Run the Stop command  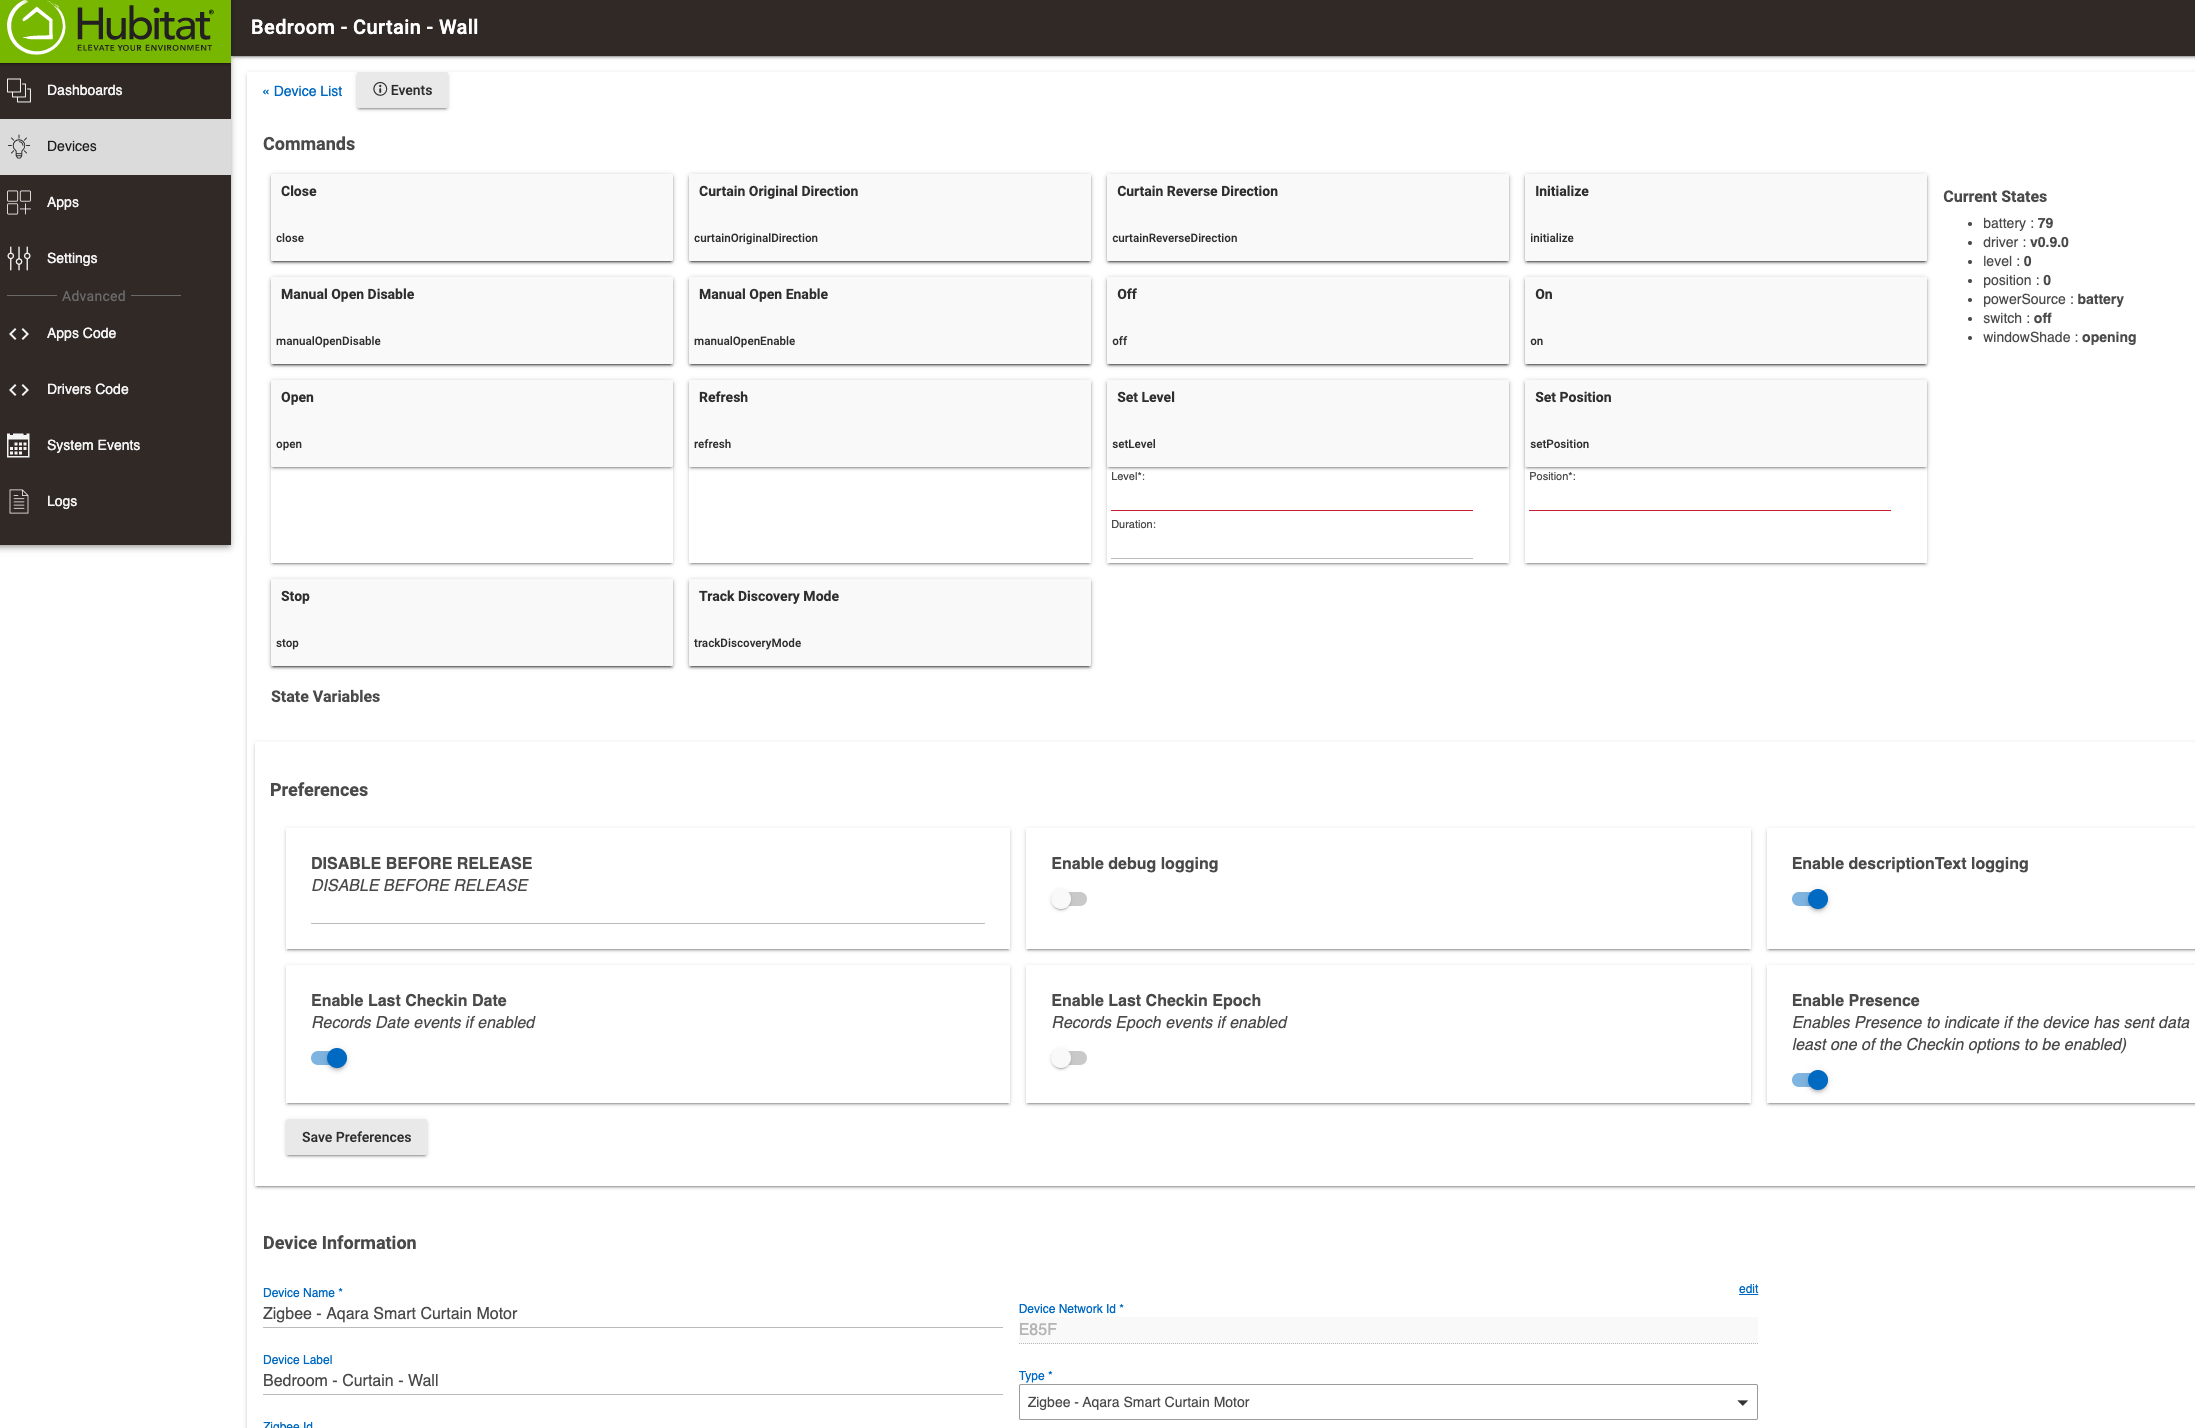(471, 622)
